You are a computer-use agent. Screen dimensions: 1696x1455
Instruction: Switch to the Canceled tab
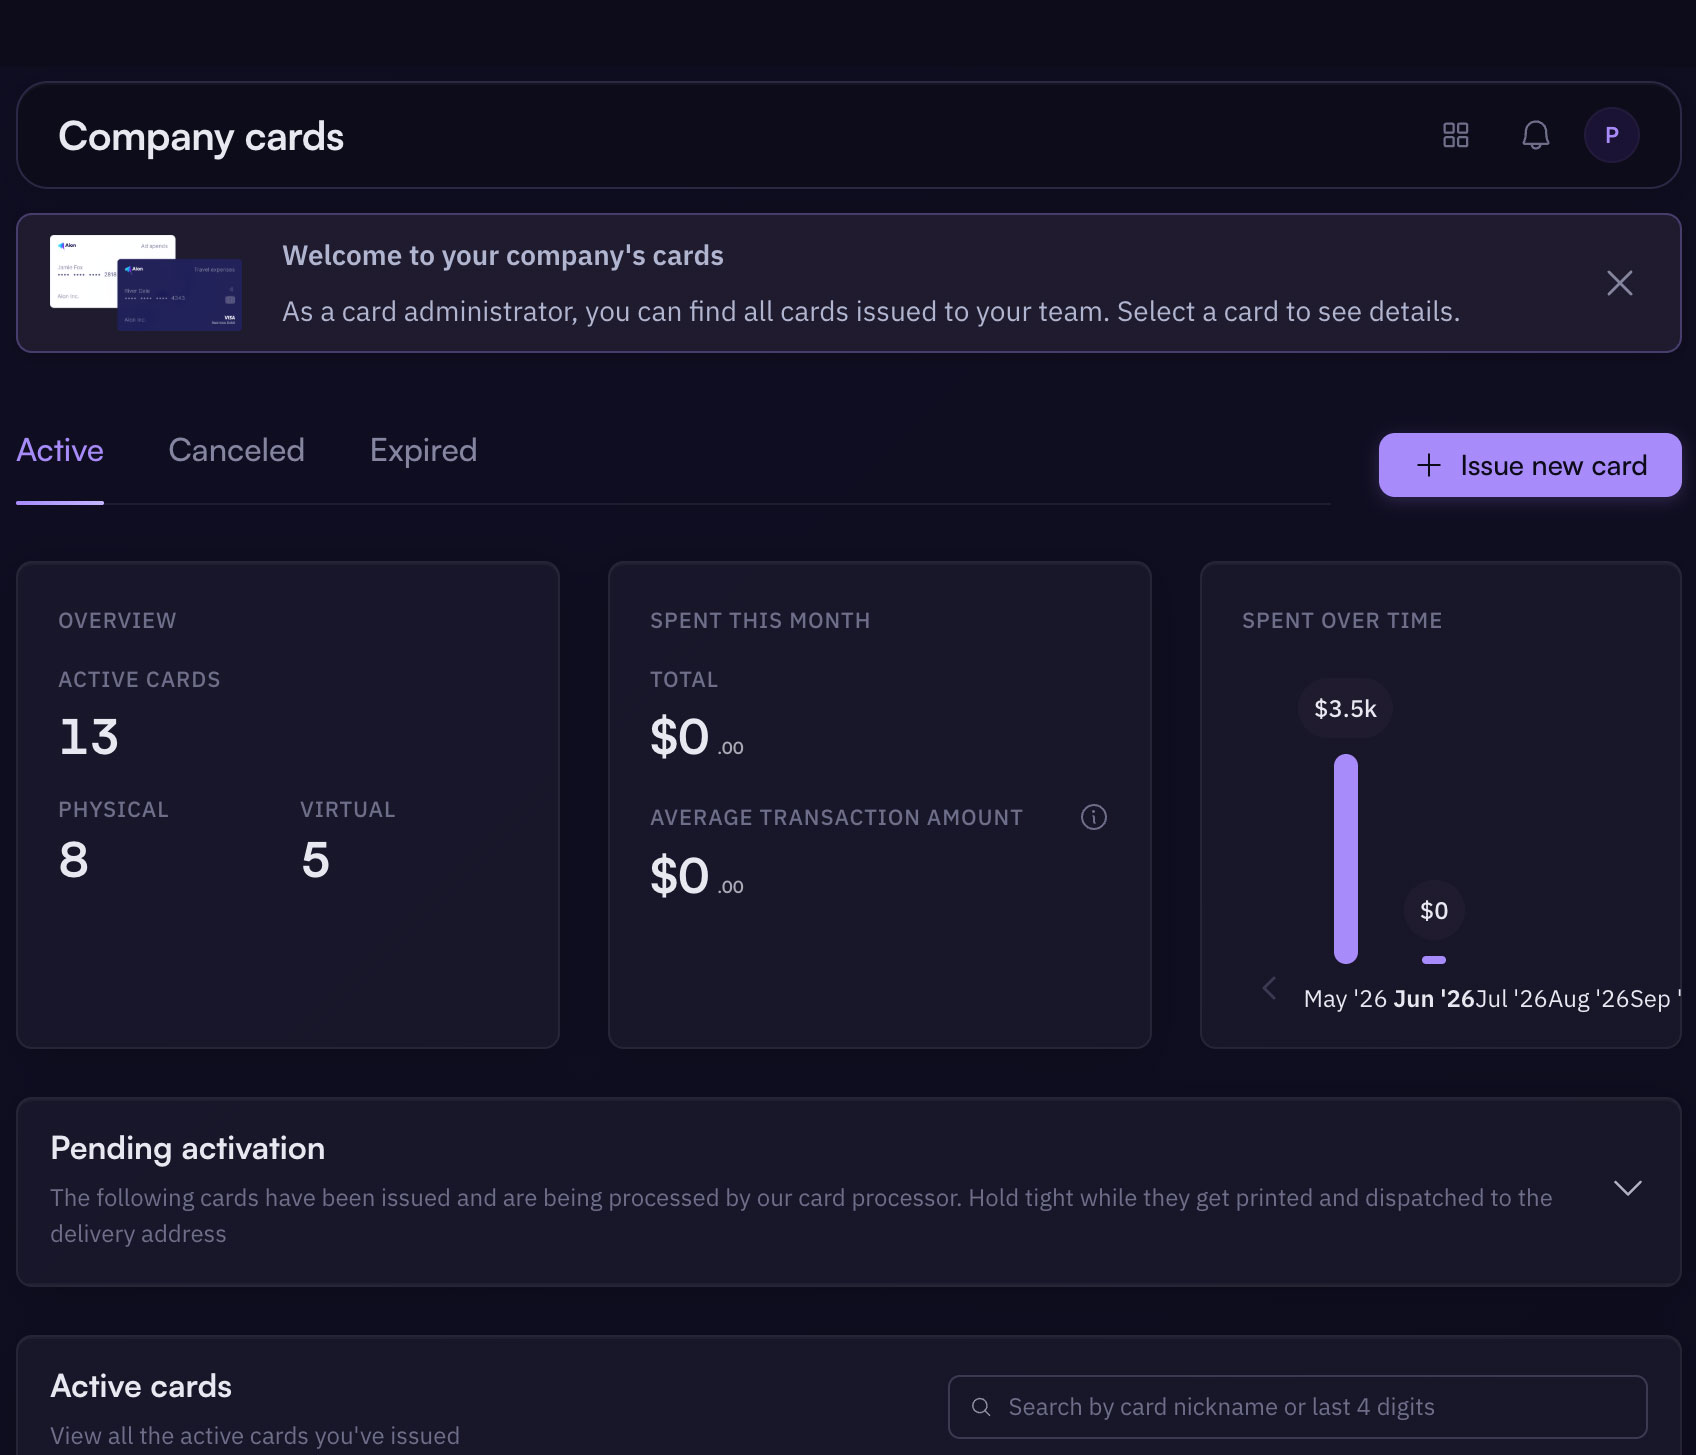coord(236,450)
